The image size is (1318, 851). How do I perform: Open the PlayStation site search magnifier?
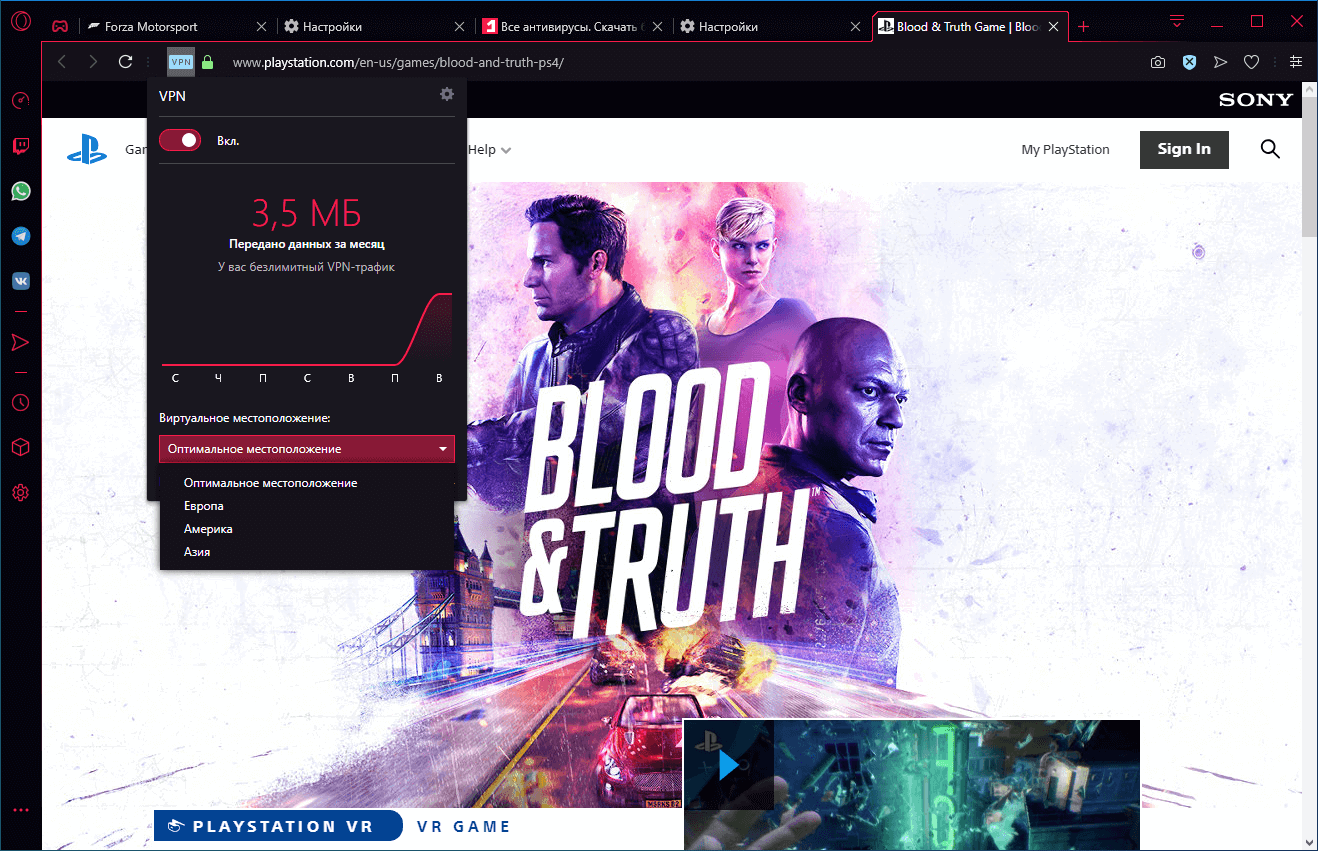tap(1270, 149)
